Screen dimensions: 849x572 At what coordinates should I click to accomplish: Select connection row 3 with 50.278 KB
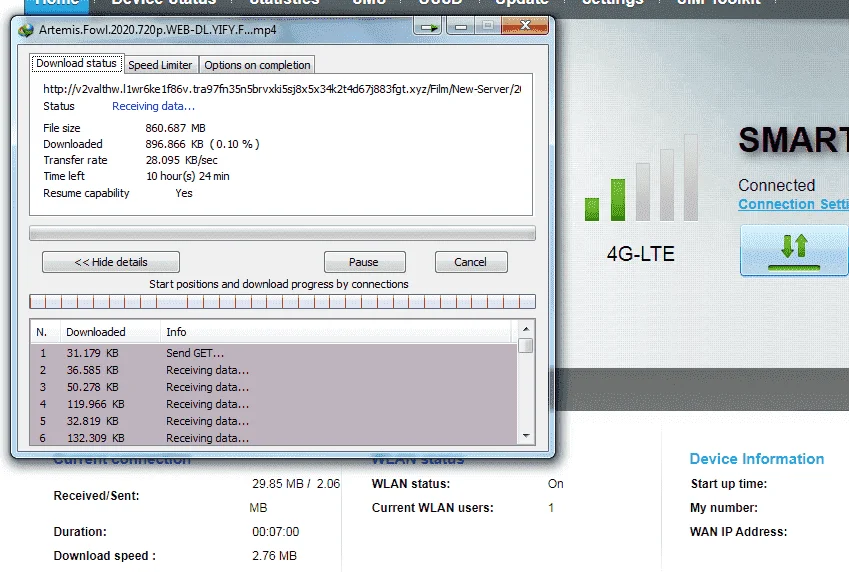point(274,387)
